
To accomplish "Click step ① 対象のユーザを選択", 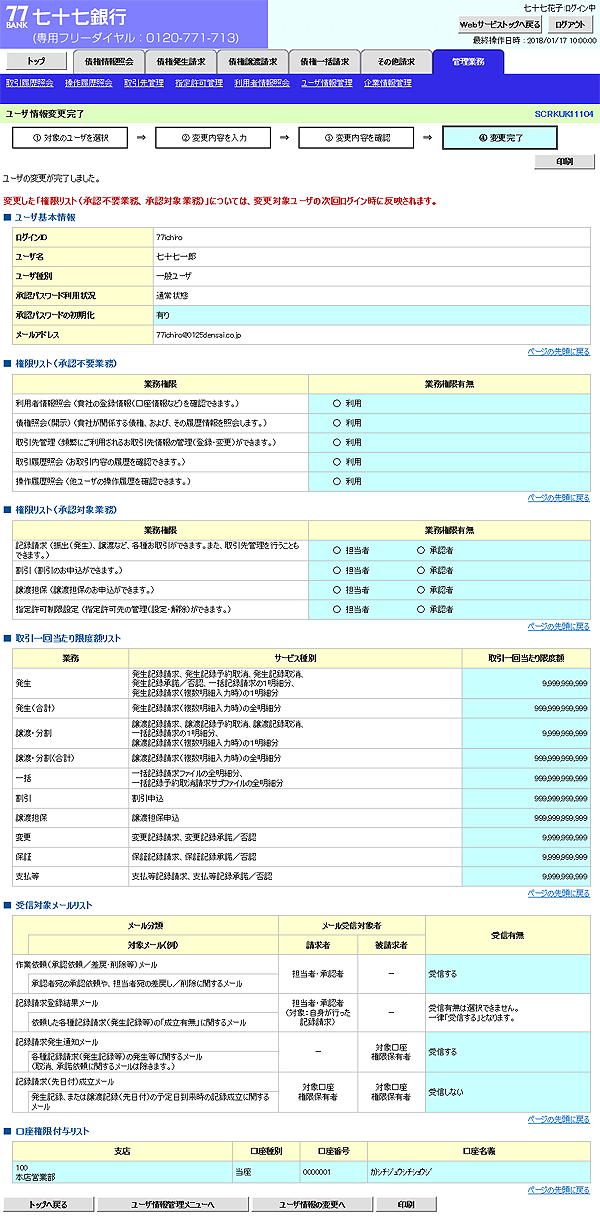I will 69,137.
